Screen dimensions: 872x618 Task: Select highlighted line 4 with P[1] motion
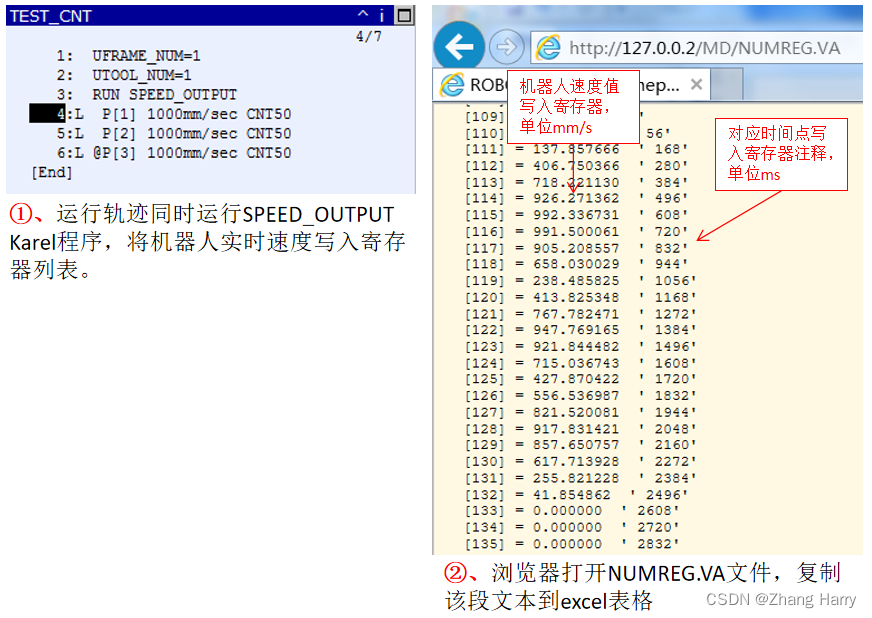[x=160, y=114]
